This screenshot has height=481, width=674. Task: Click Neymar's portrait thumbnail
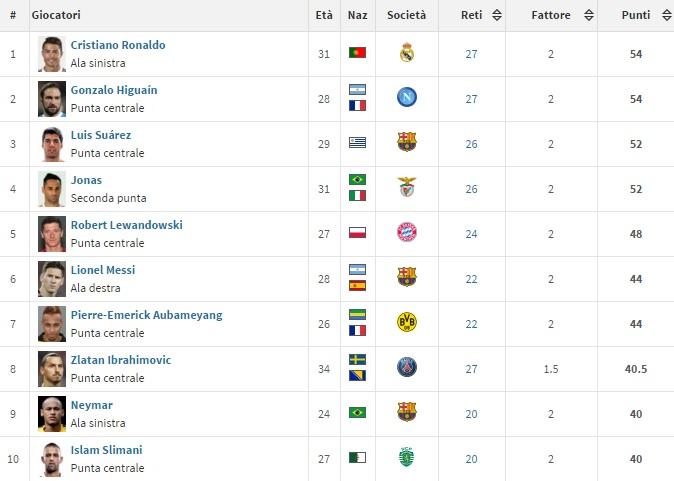point(52,412)
